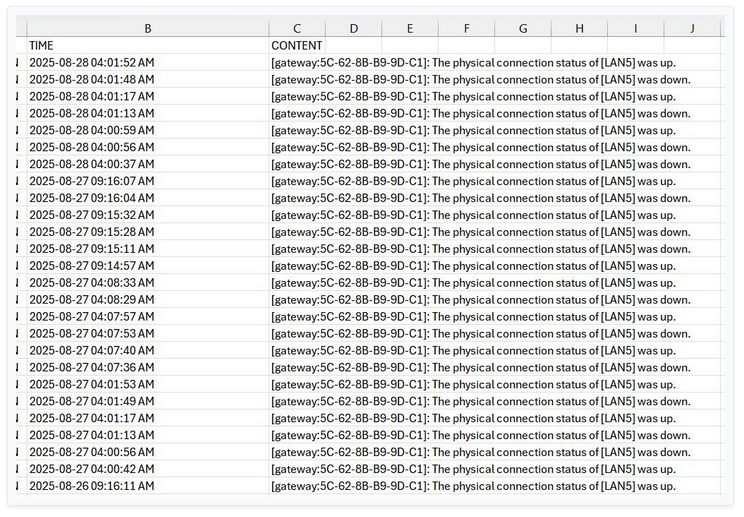Screen dimensions: 744x517
Task: Click the column D header
Action: click(x=353, y=29)
